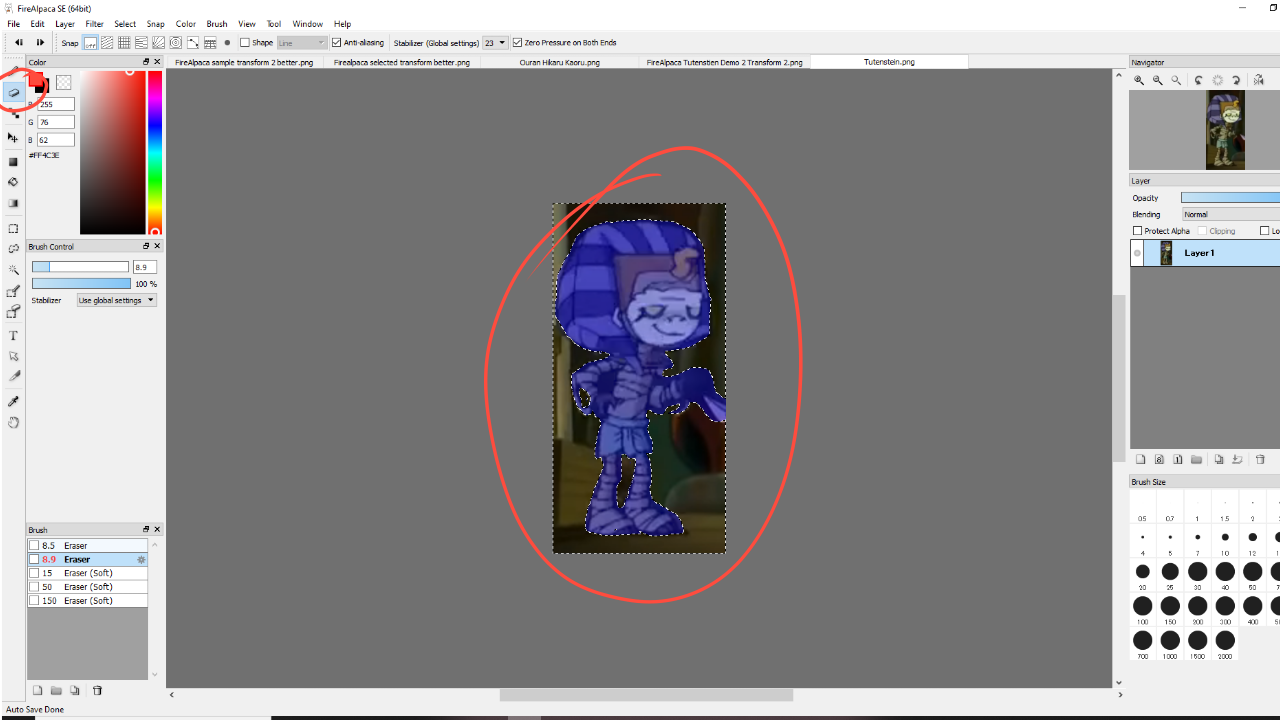Enable the curve snap
Screen dimensions: 1280x720
pos(192,43)
